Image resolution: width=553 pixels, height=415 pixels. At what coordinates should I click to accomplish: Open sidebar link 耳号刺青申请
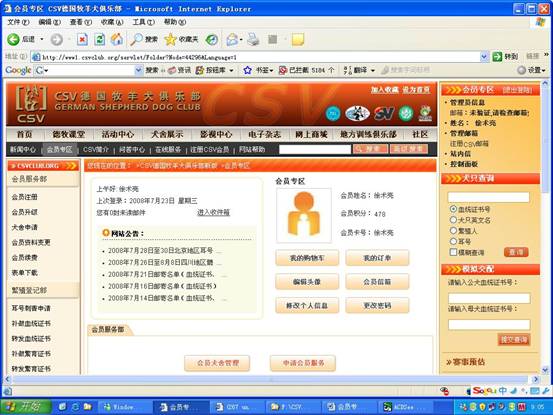(x=31, y=308)
